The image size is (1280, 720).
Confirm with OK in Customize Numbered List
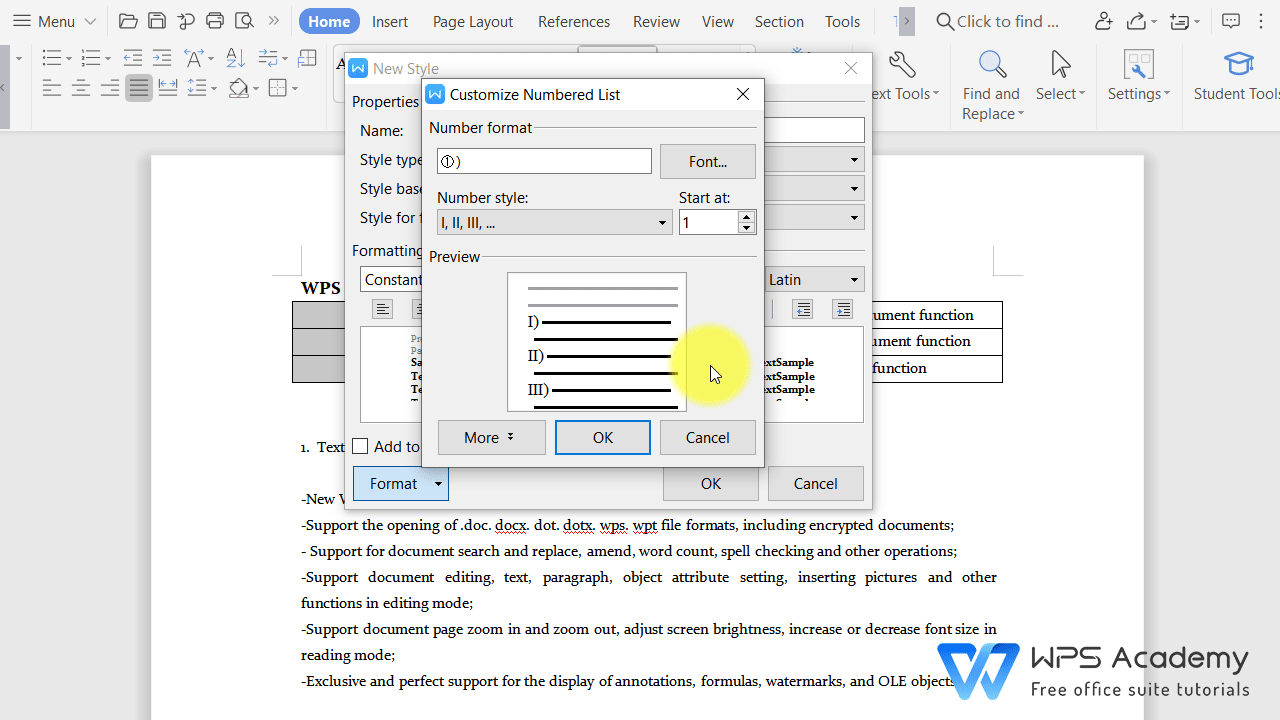[x=602, y=437]
